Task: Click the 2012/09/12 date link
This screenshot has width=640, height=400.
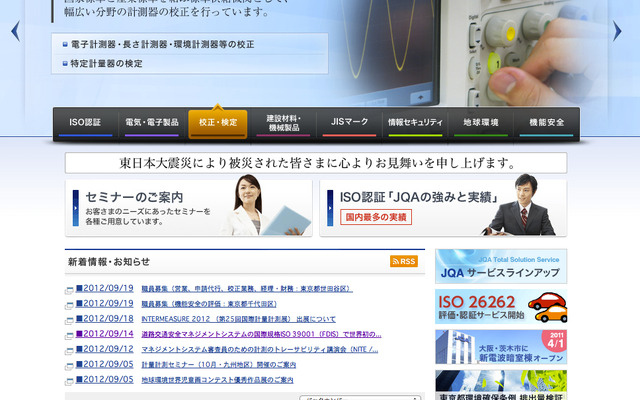Action: coord(104,349)
